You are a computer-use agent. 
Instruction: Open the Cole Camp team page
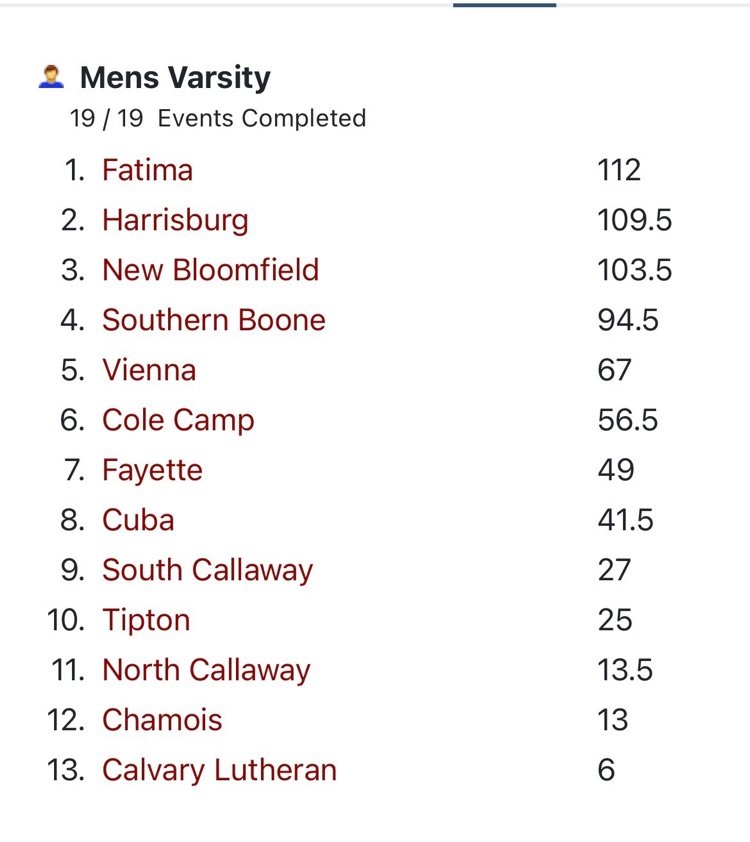[x=178, y=420]
